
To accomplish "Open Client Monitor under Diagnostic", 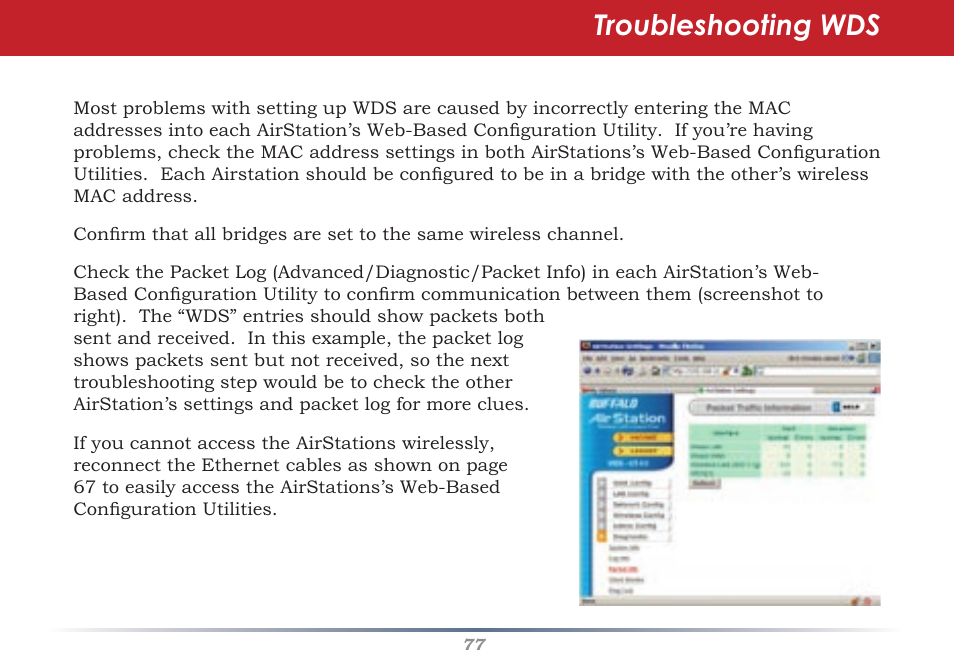I will [626, 580].
